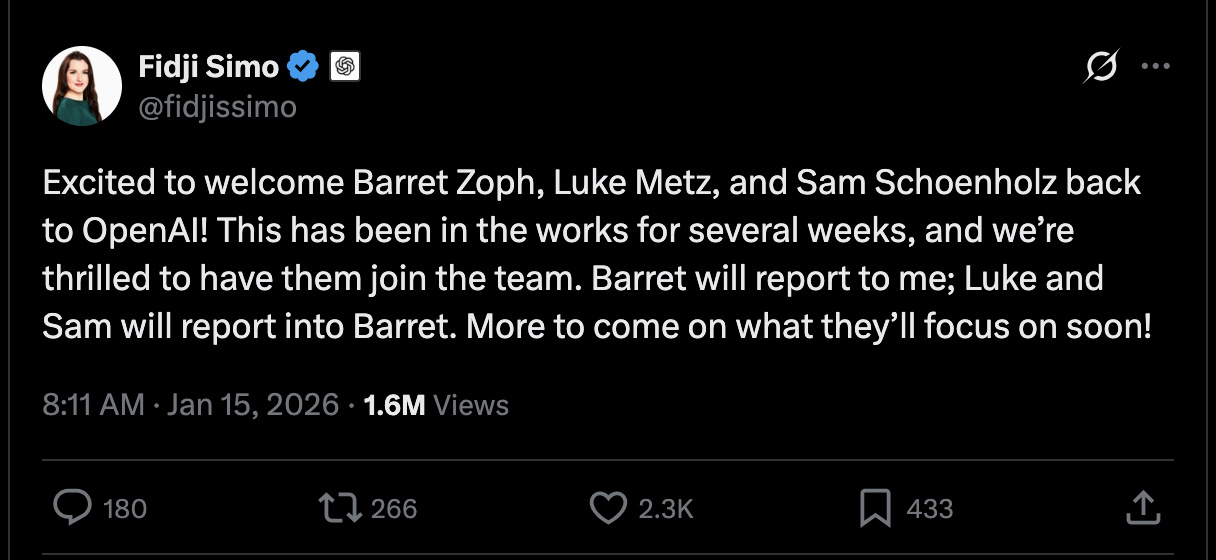Screen dimensions: 1216x560
Task: Click the 266 reposts count
Action: [x=394, y=509]
